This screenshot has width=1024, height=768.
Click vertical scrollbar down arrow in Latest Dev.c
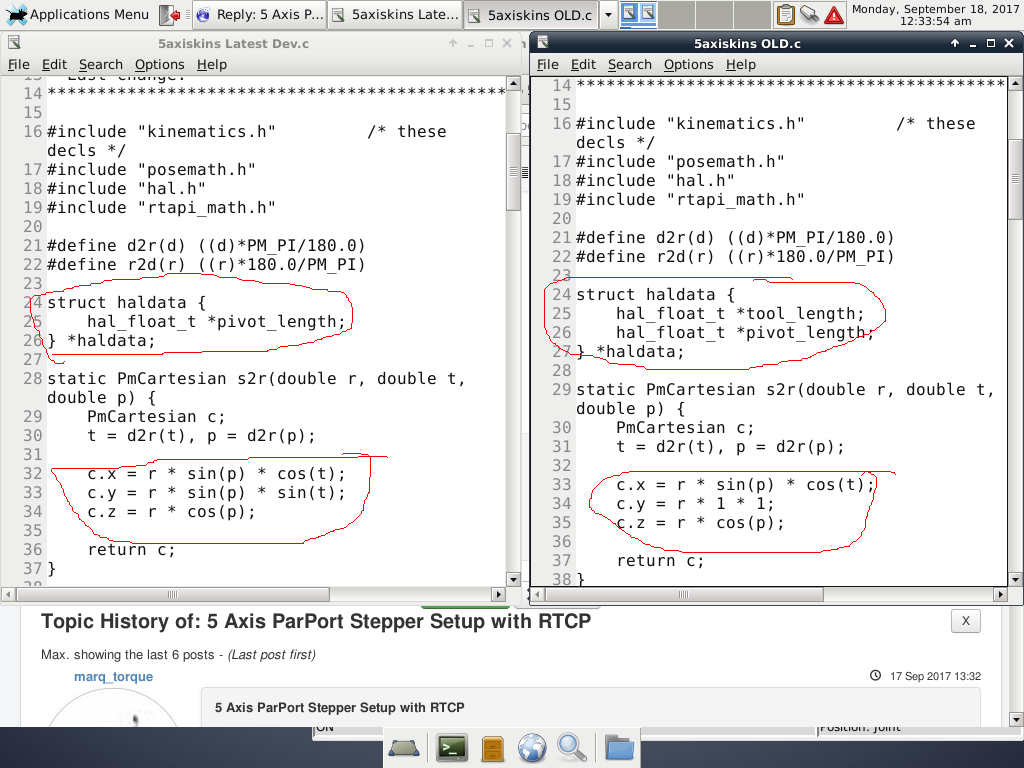(513, 580)
